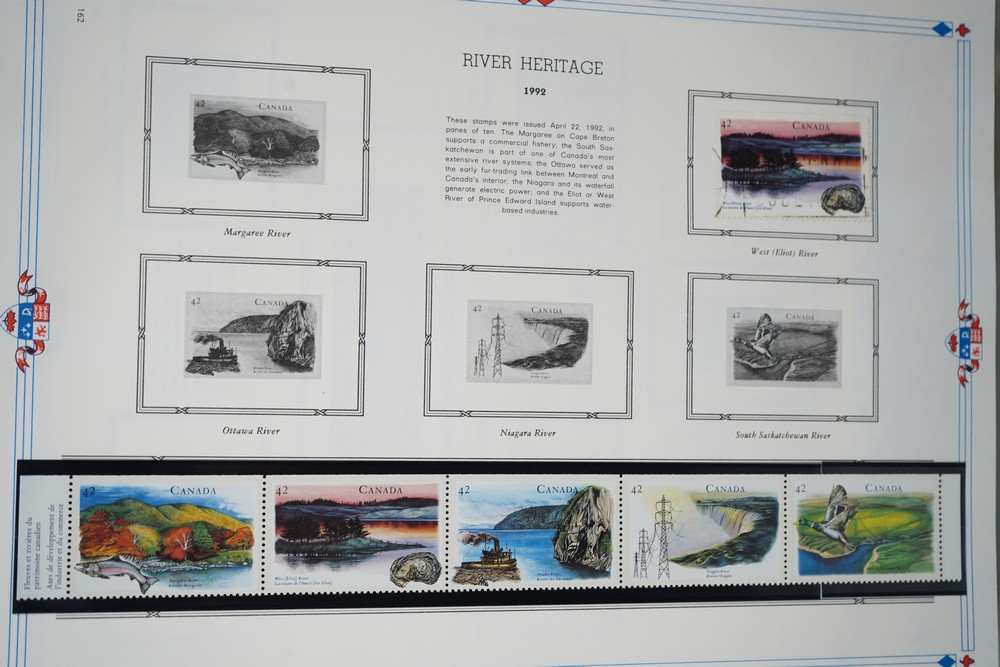Image resolution: width=1000 pixels, height=667 pixels.
Task: Click the colour sunset oyster stamp in the strip
Action: click(x=356, y=536)
